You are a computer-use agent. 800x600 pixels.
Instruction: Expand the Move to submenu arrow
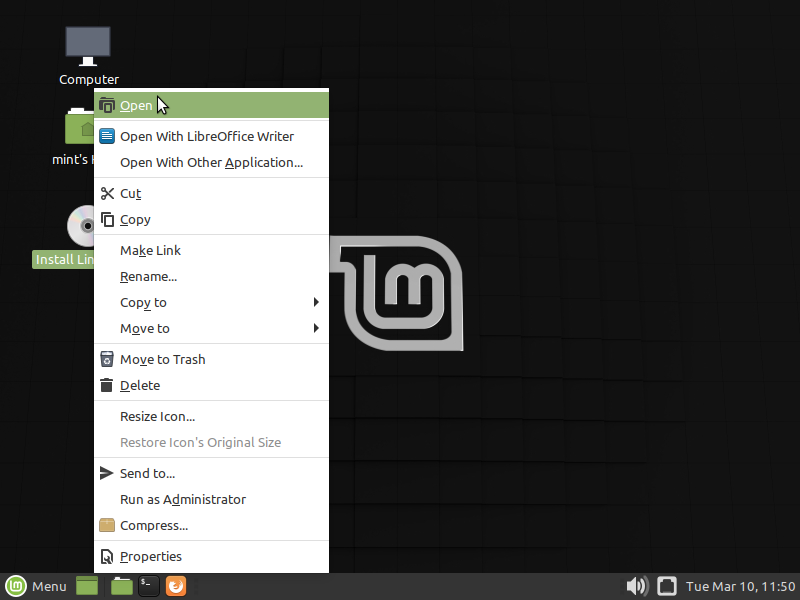(316, 328)
